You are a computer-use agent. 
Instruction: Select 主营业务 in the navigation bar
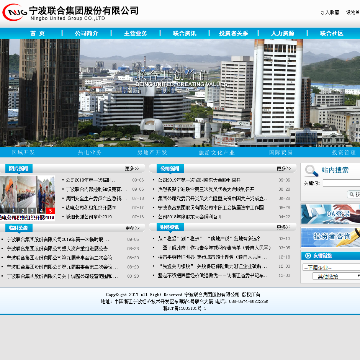135,33
